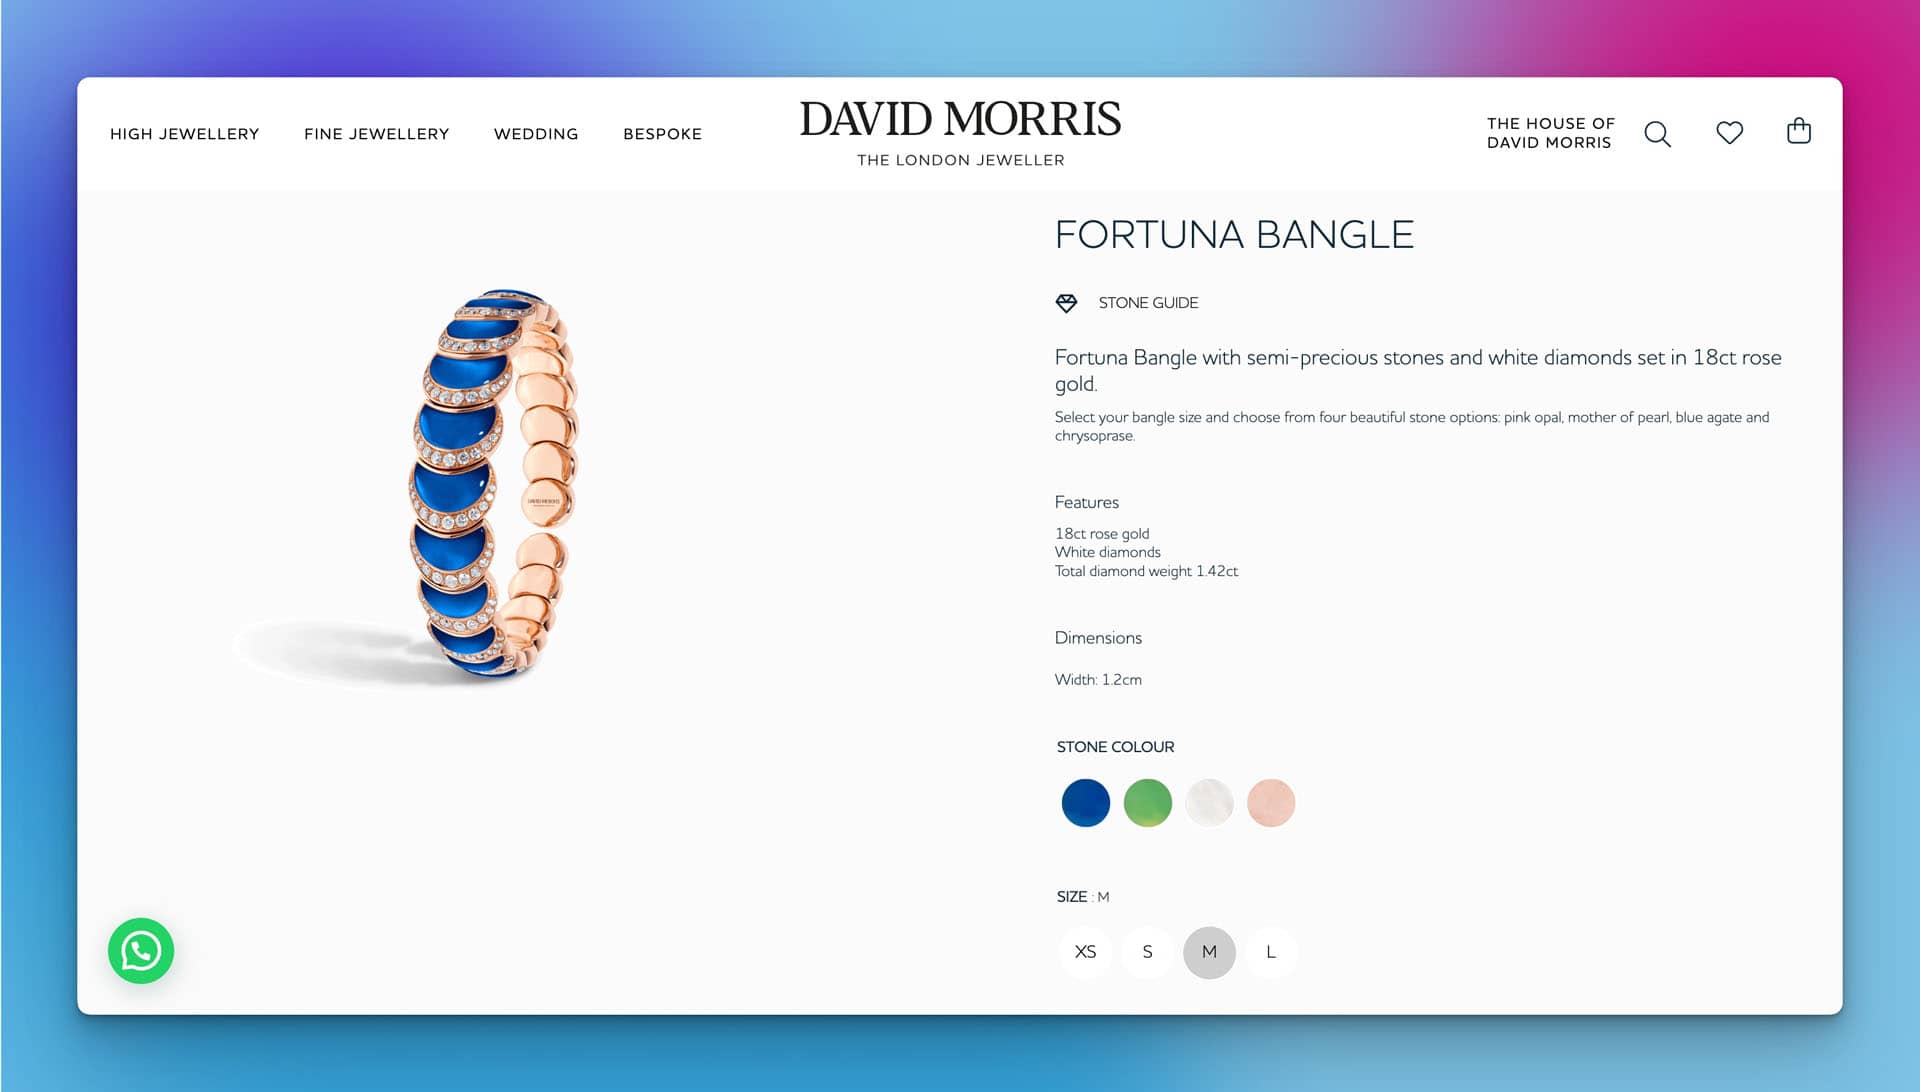
Task: Click the diamond Stone Guide icon
Action: [1066, 303]
